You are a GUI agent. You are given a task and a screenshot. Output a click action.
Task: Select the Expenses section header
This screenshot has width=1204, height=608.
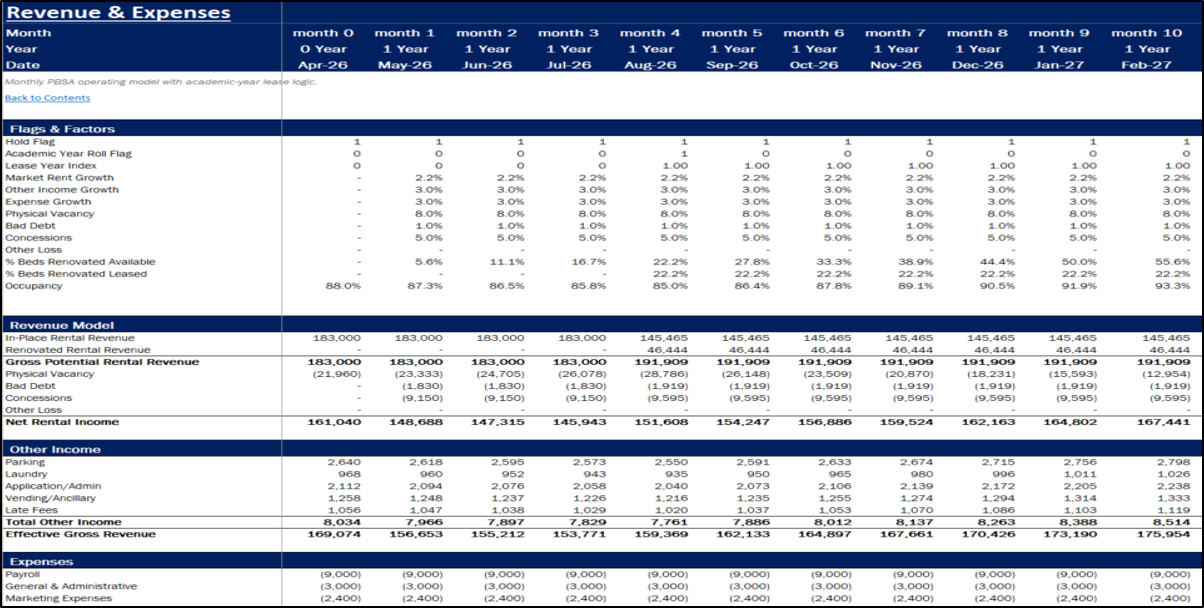[x=40, y=562]
